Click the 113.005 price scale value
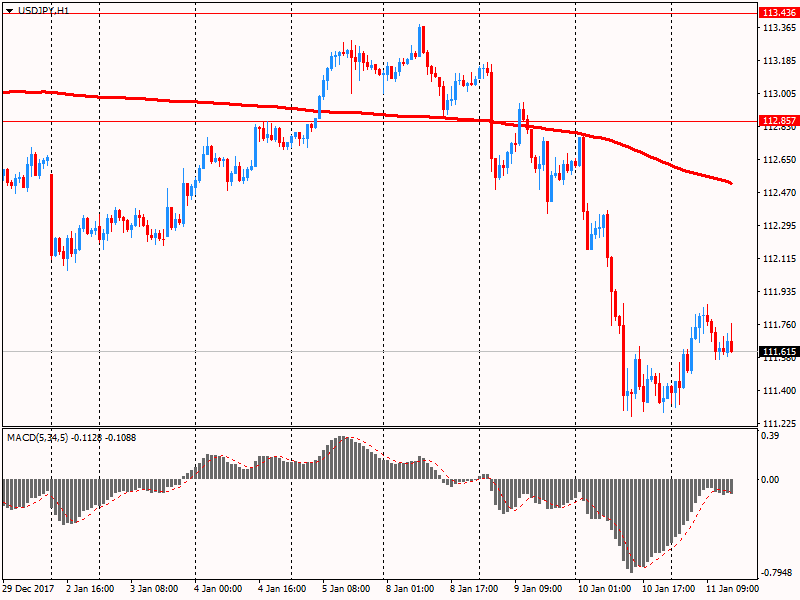 click(x=779, y=93)
